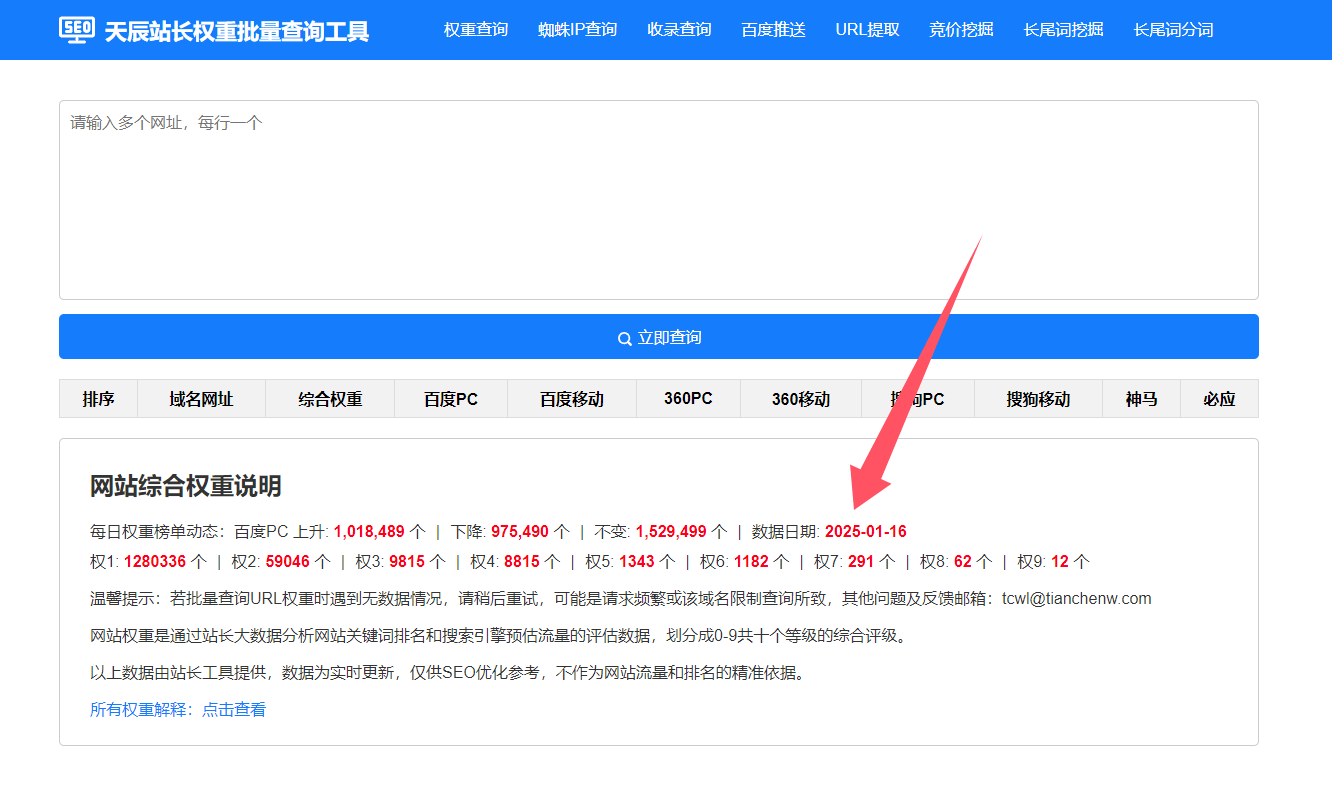Click the 综合权重 column header
Screen dimensions: 1332x809
click(330, 399)
